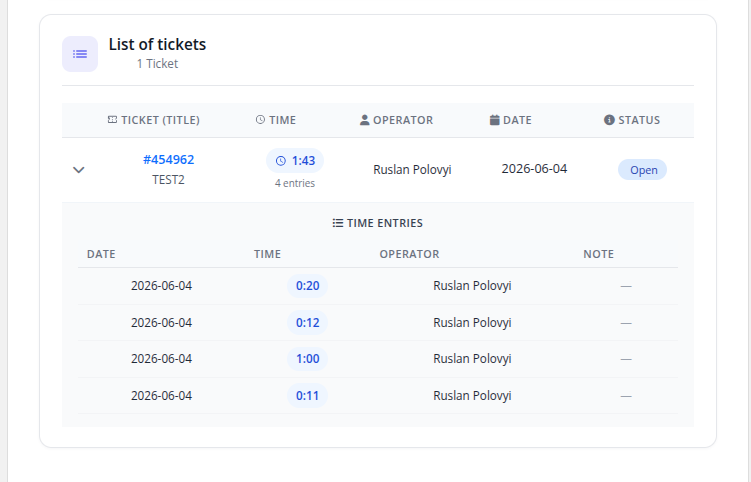751x482 pixels.
Task: Click the List of tickets heading
Action: 157,44
